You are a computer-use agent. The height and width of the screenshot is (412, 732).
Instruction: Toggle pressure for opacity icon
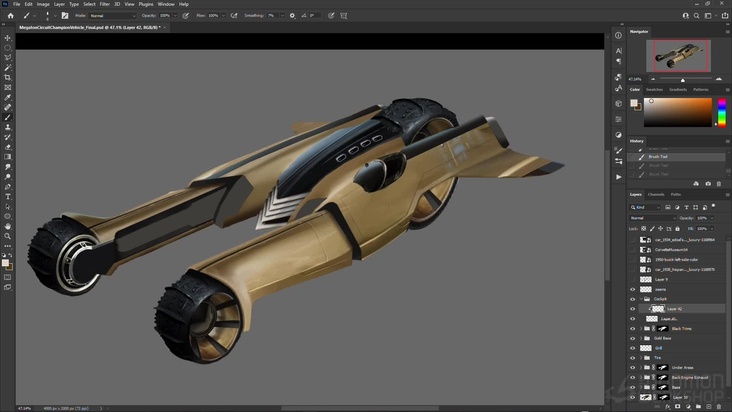(185, 15)
